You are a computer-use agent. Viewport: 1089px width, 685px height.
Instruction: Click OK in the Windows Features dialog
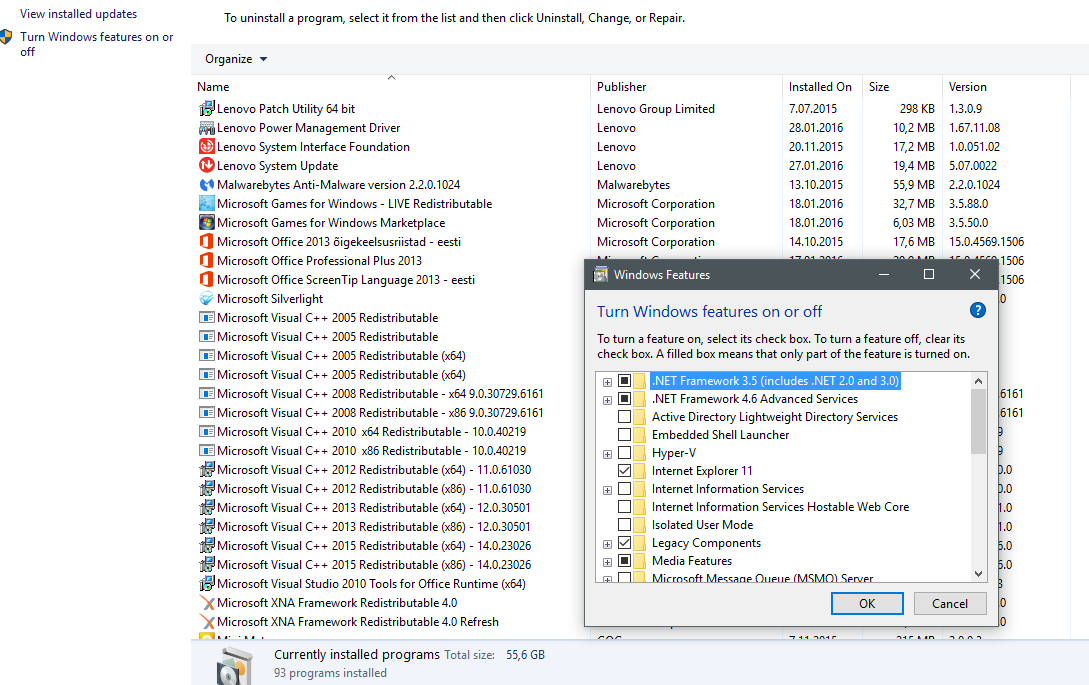point(867,604)
